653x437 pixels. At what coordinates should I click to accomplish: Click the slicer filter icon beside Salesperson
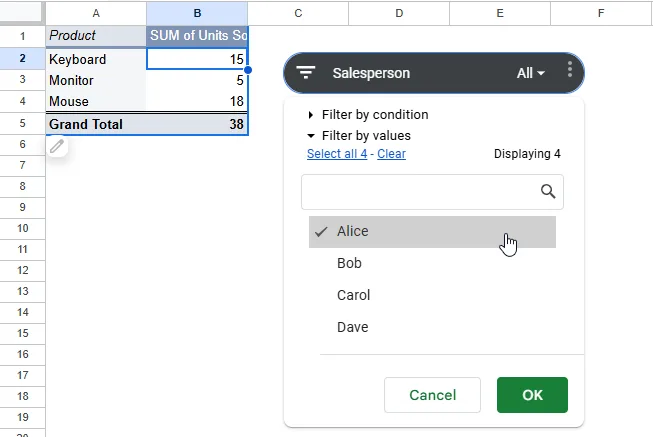(306, 73)
